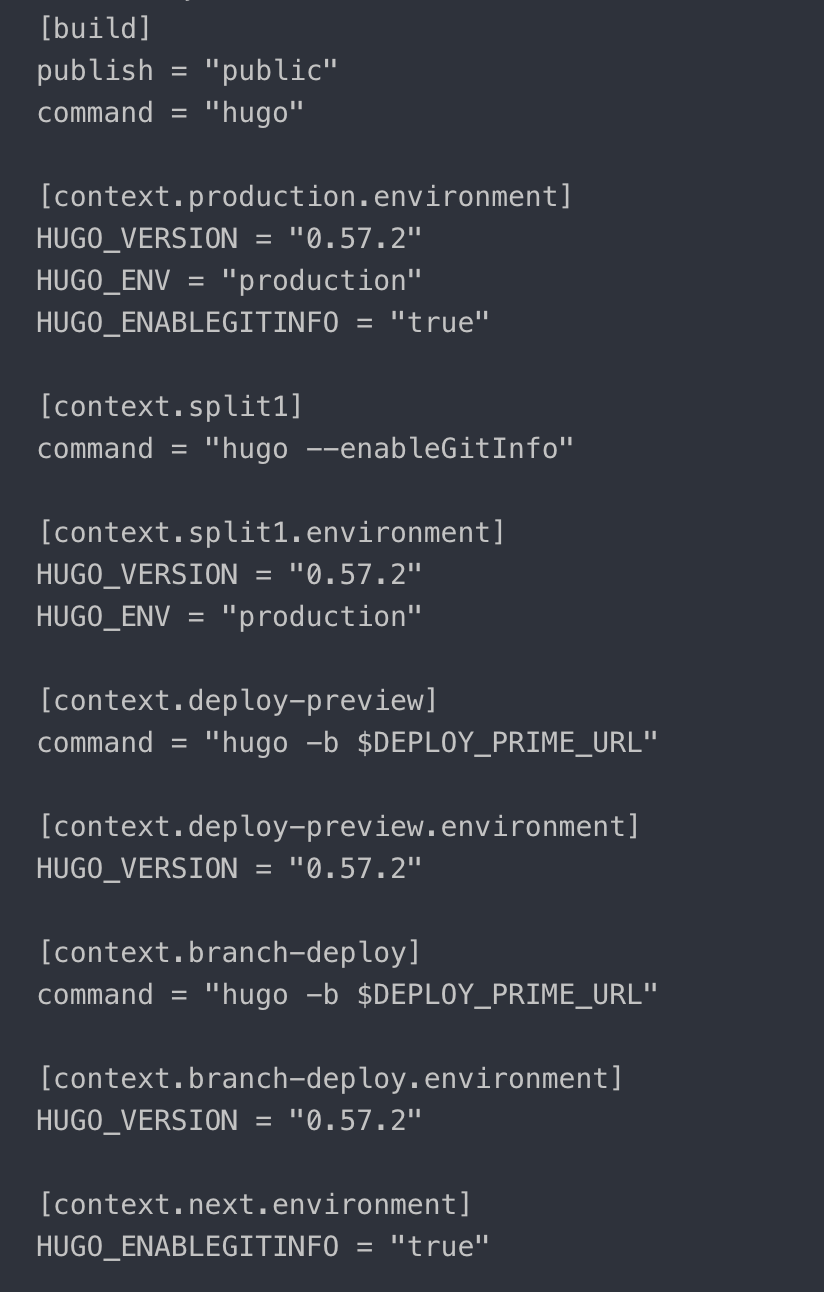824x1292 pixels.
Task: Click the [context.split1.environment] header
Action: point(271,532)
